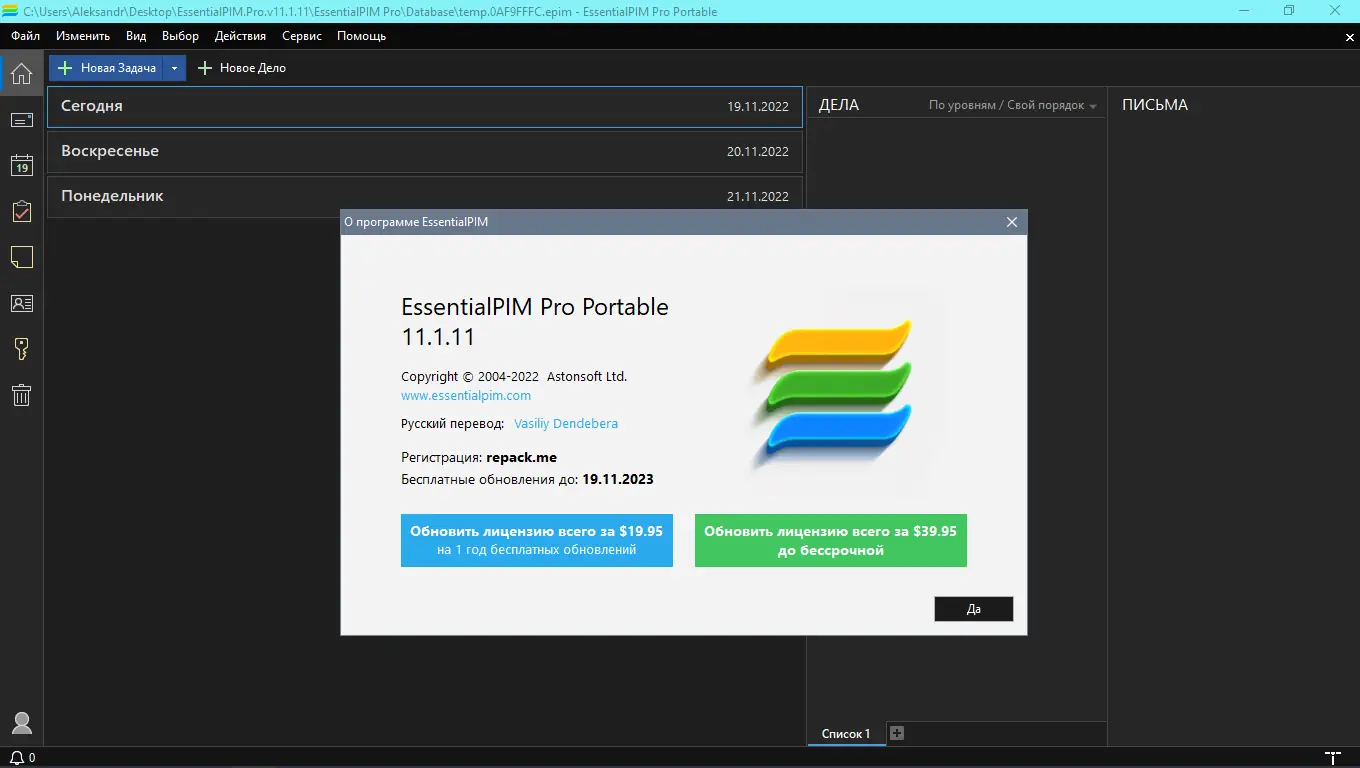The width and height of the screenshot is (1360, 768).
Task: Open the Notes module in sidebar
Action: click(x=21, y=258)
